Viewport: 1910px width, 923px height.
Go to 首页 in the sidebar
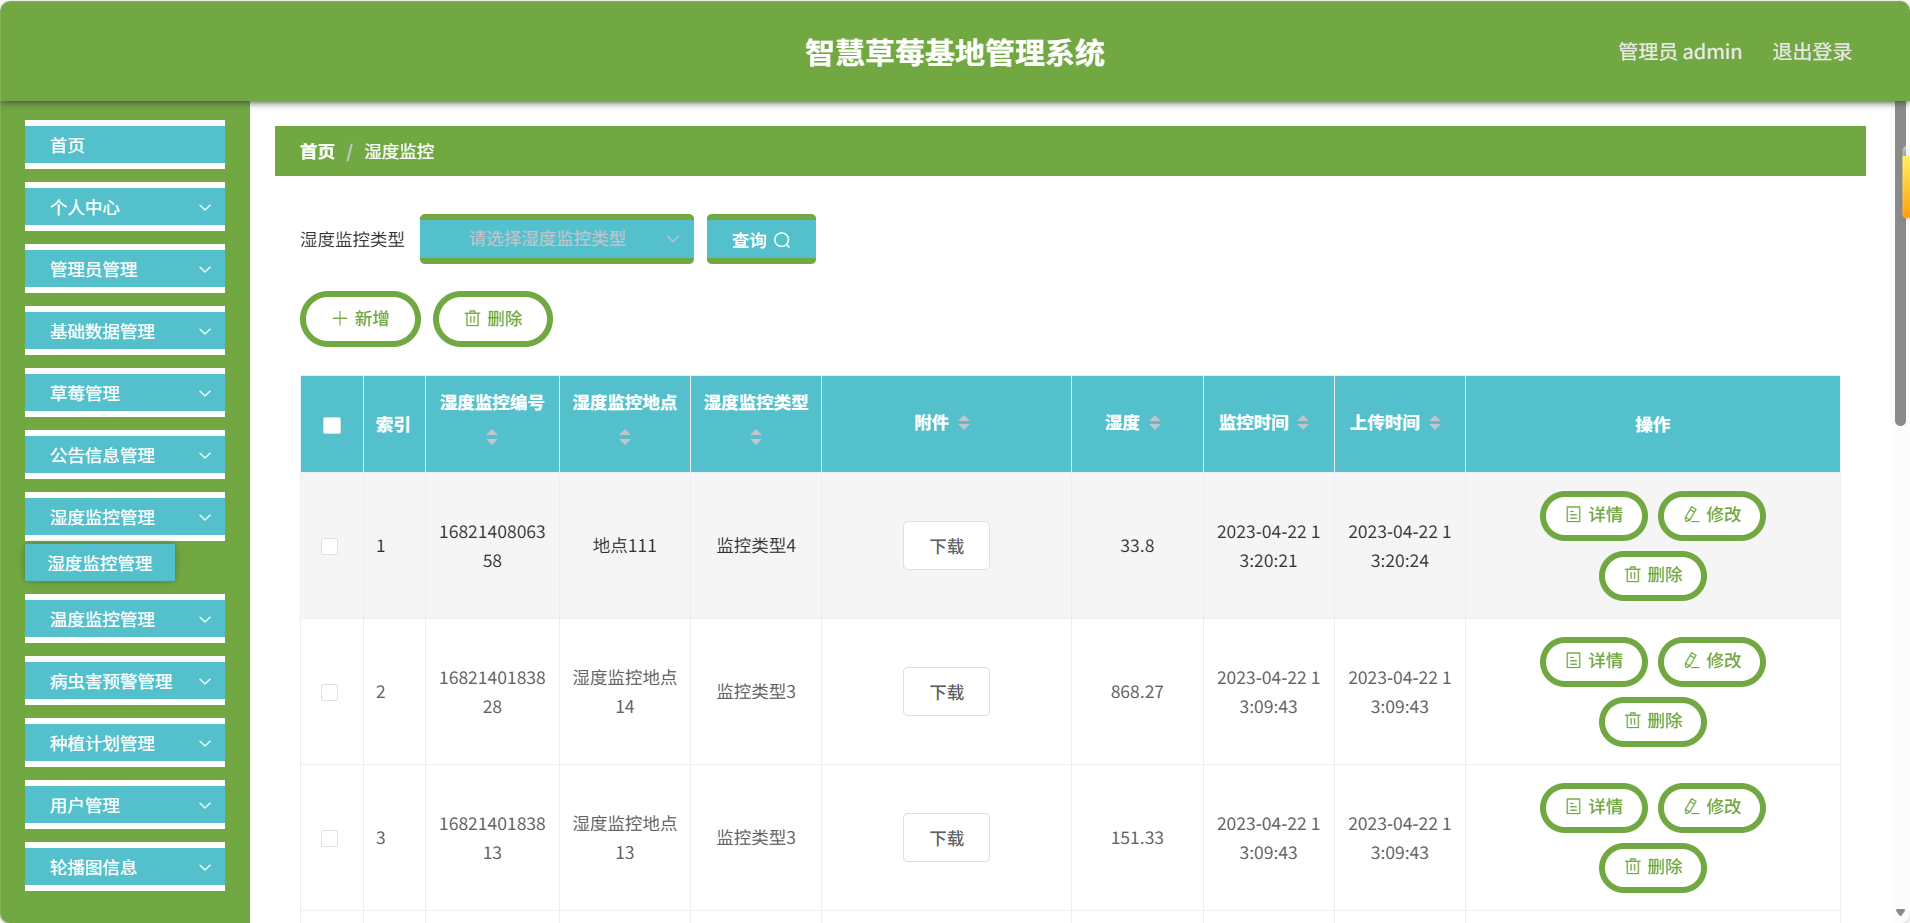pyautogui.click(x=125, y=145)
